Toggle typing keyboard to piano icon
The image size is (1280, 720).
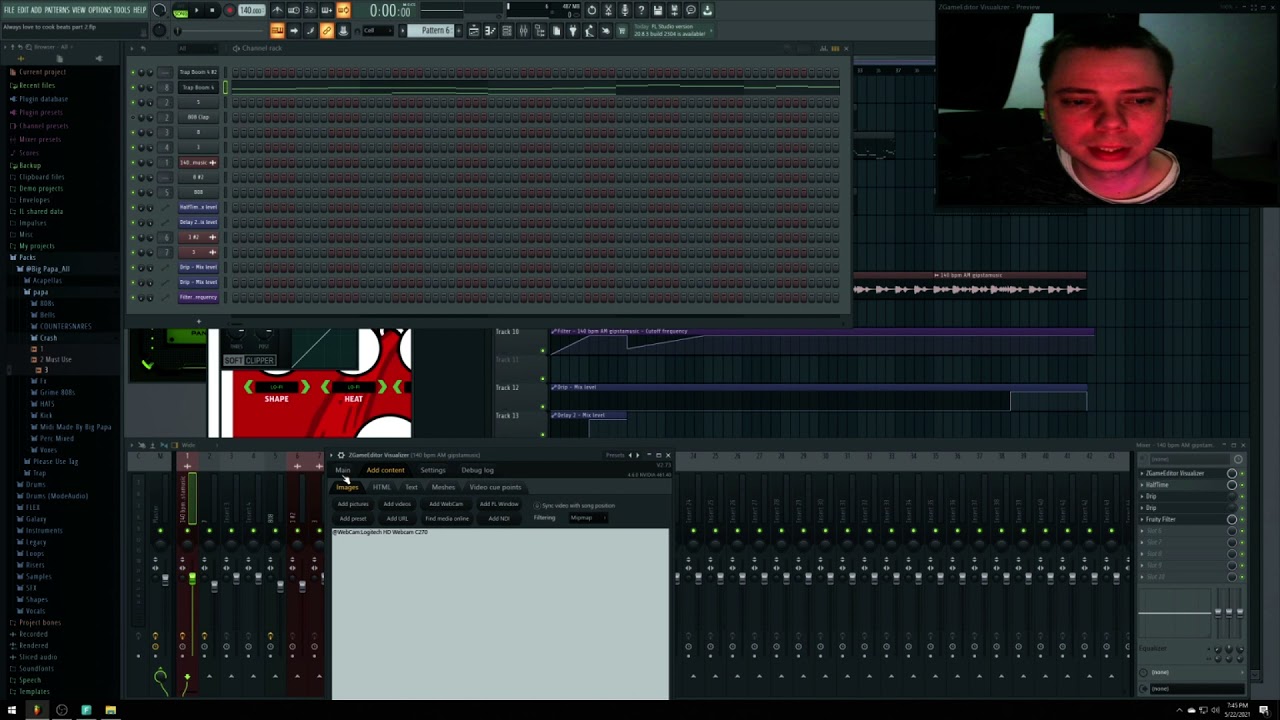click(x=277, y=31)
